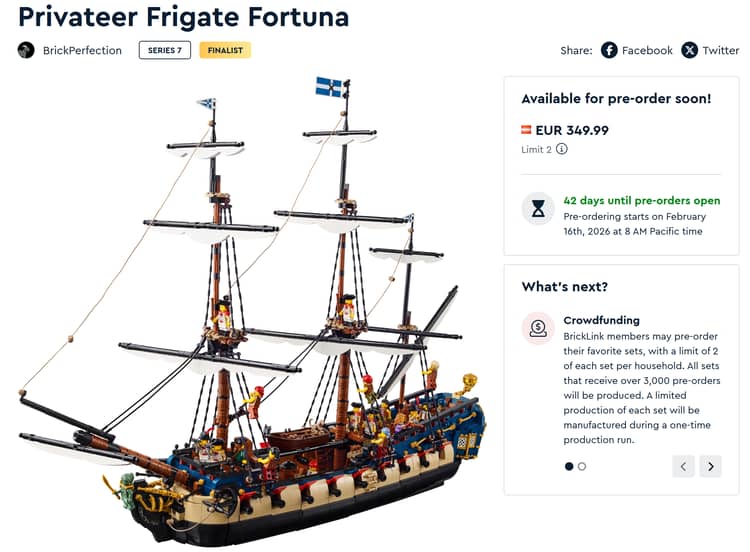This screenshot has height=552, width=750.
Task: Go to previous What's next slide
Action: [684, 466]
